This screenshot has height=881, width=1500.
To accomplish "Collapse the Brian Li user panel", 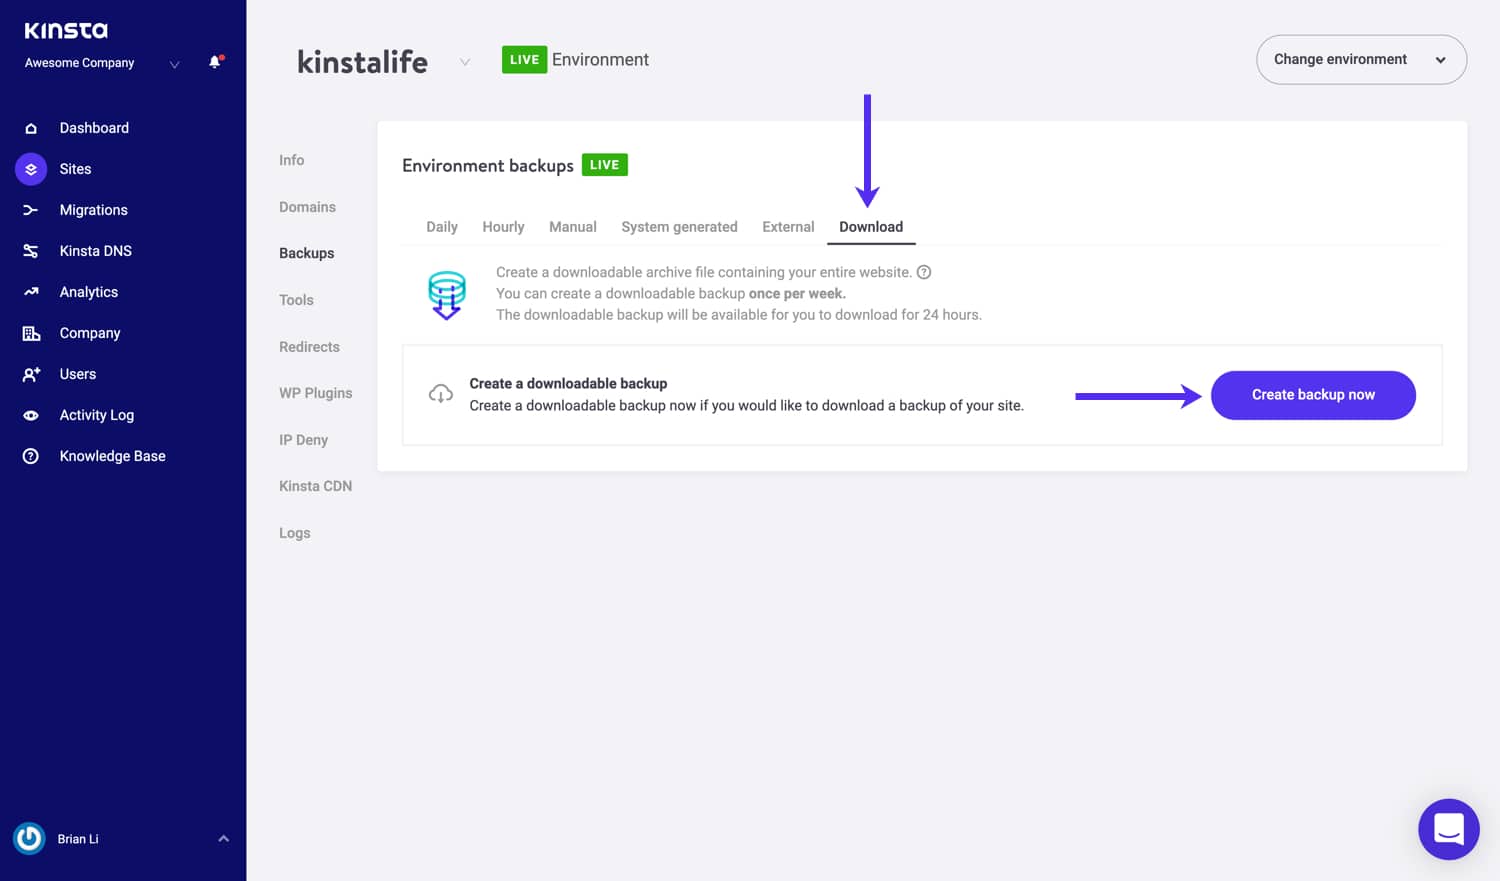I will point(223,838).
